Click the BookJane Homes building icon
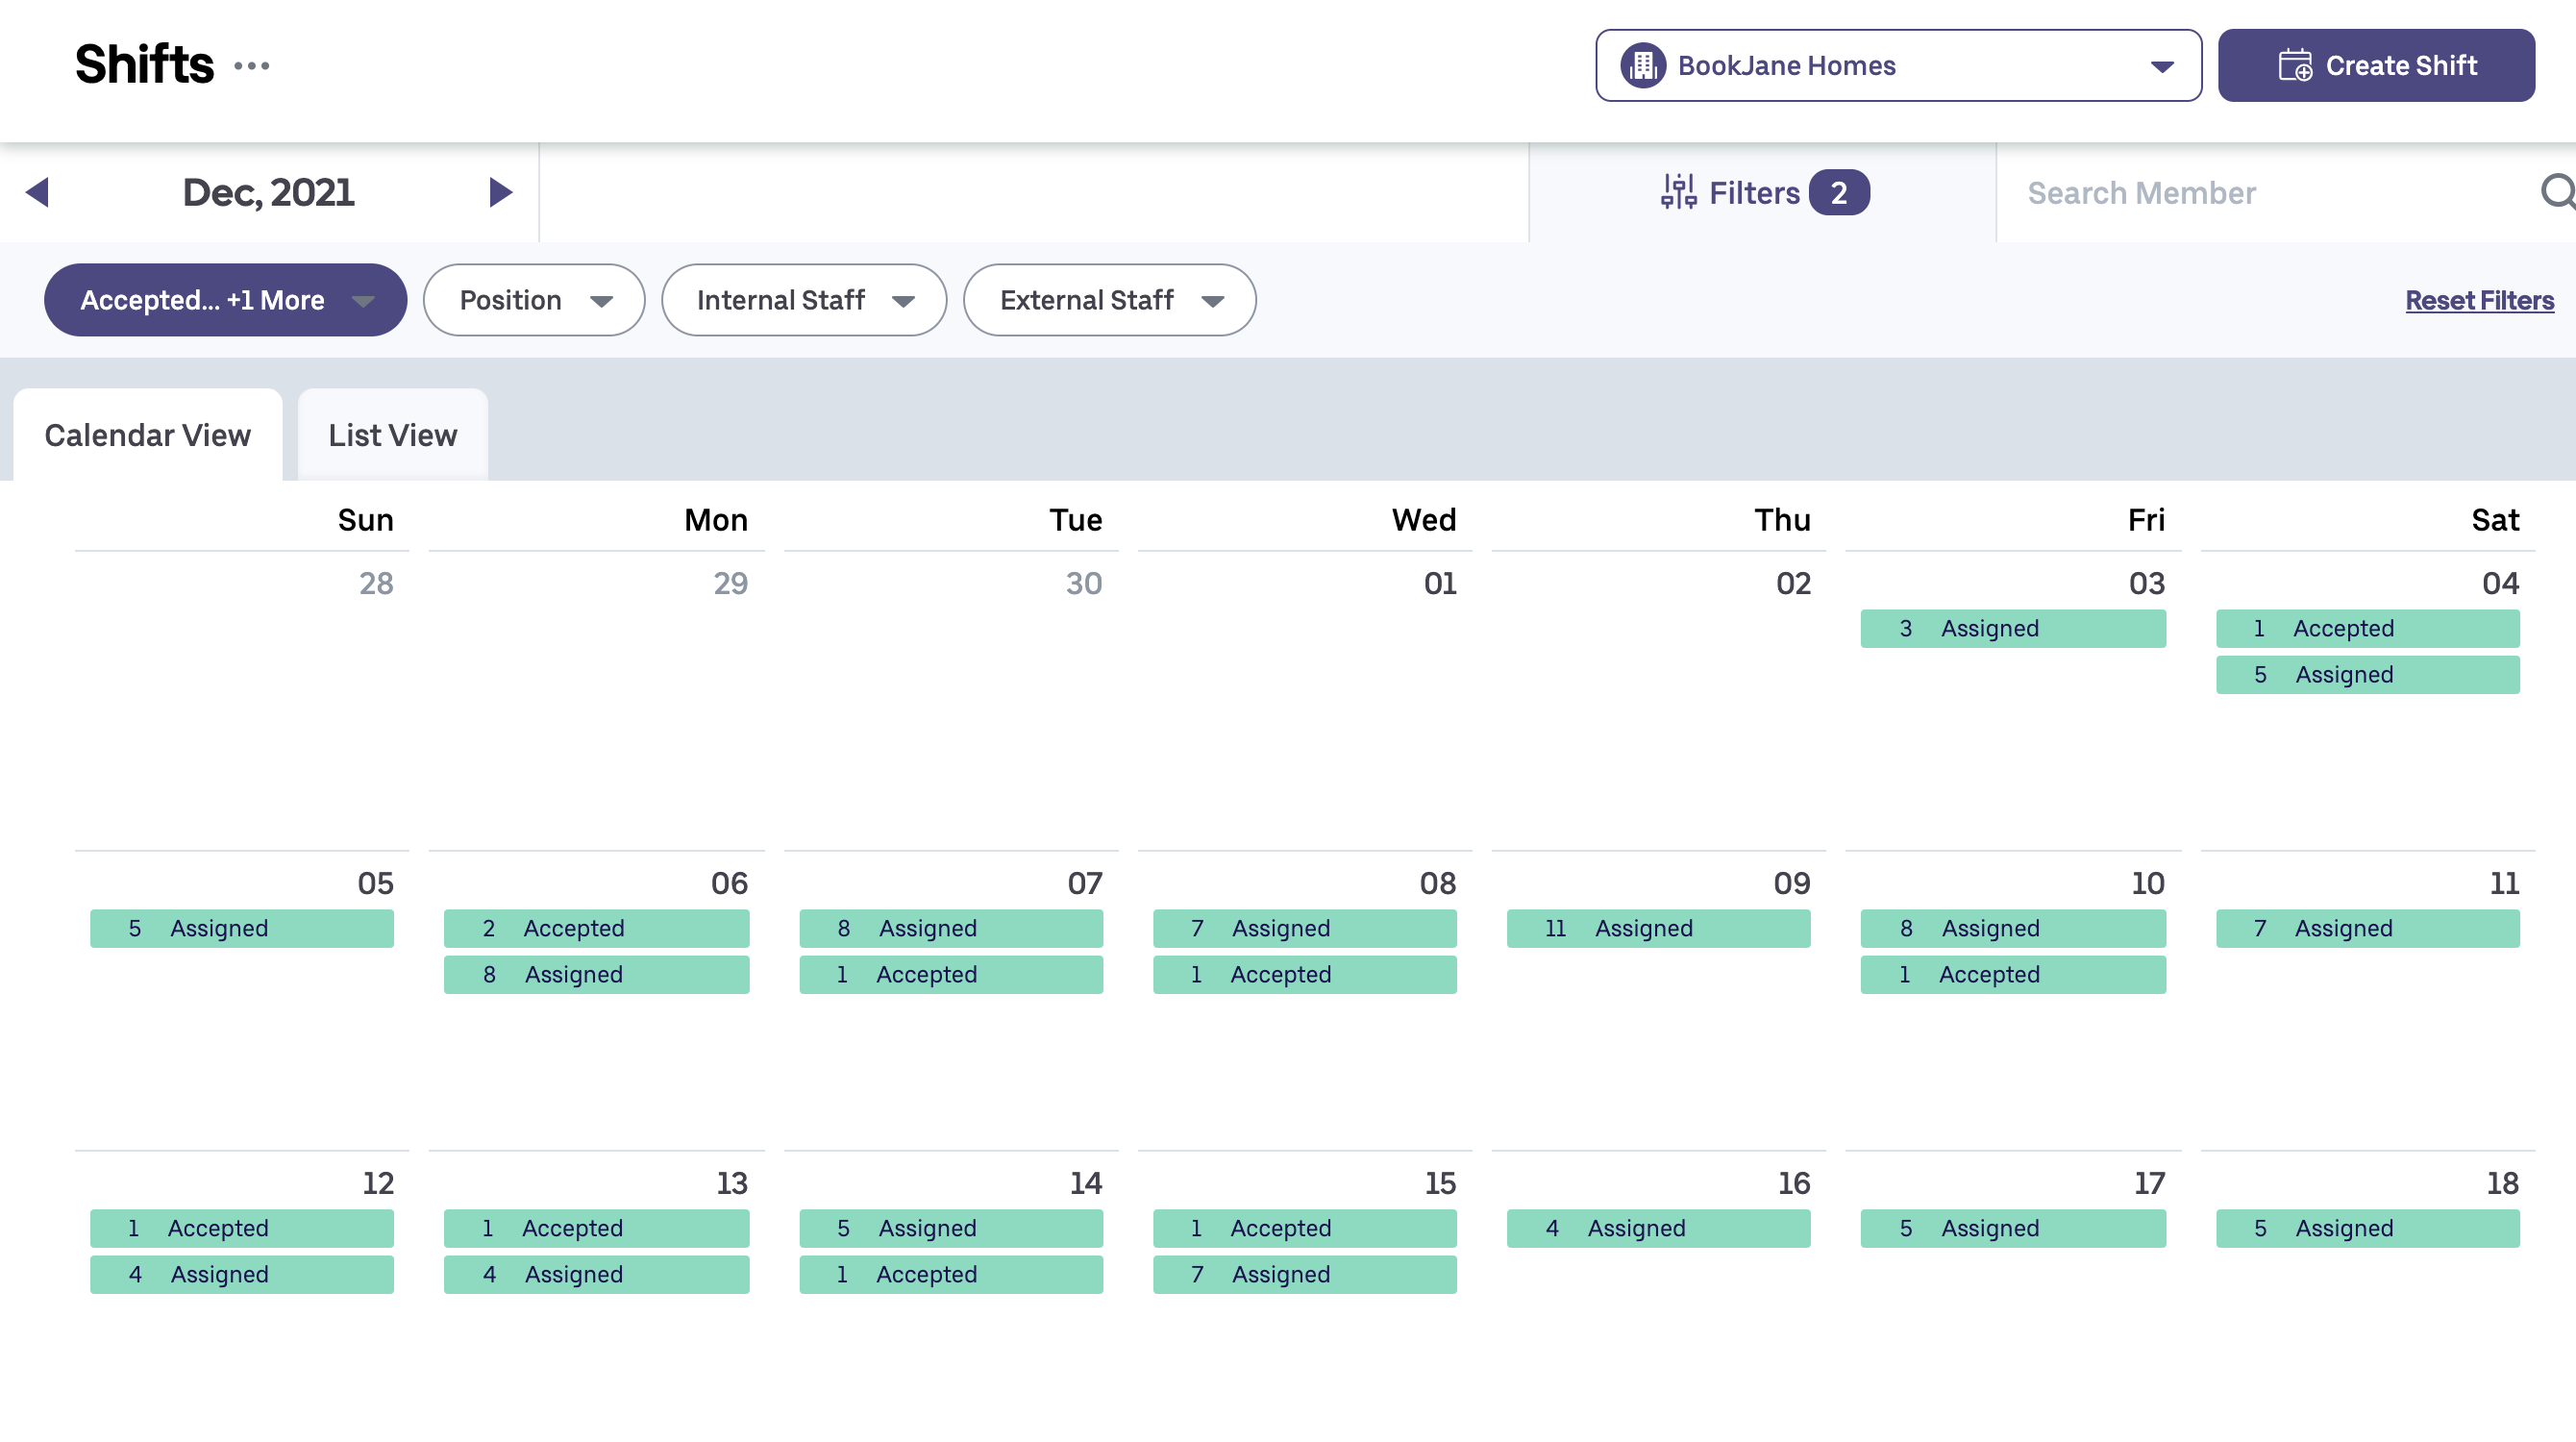2576x1442 pixels. (x=1643, y=66)
